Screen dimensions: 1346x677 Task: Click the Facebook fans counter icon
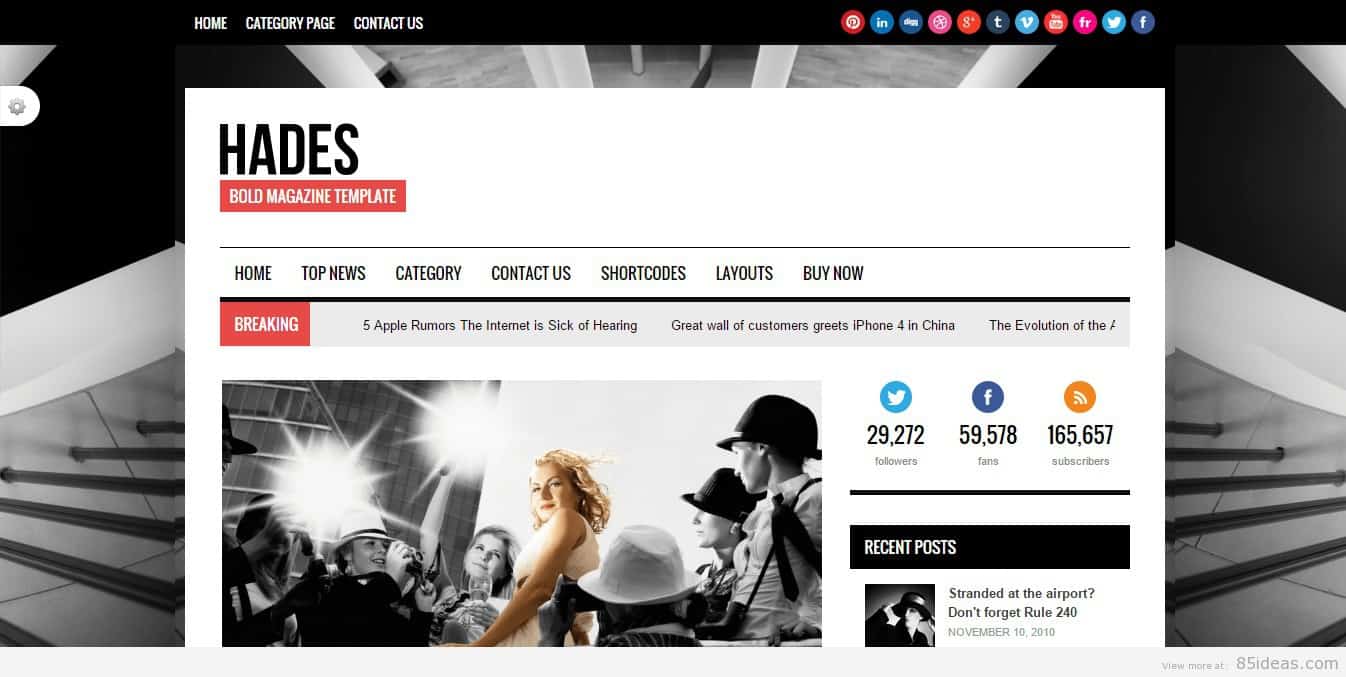[988, 397]
